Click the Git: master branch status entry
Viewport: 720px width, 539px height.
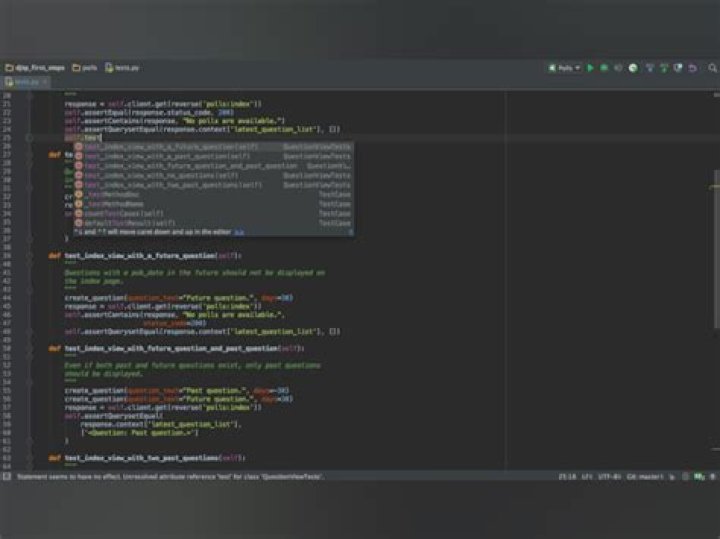[645, 477]
